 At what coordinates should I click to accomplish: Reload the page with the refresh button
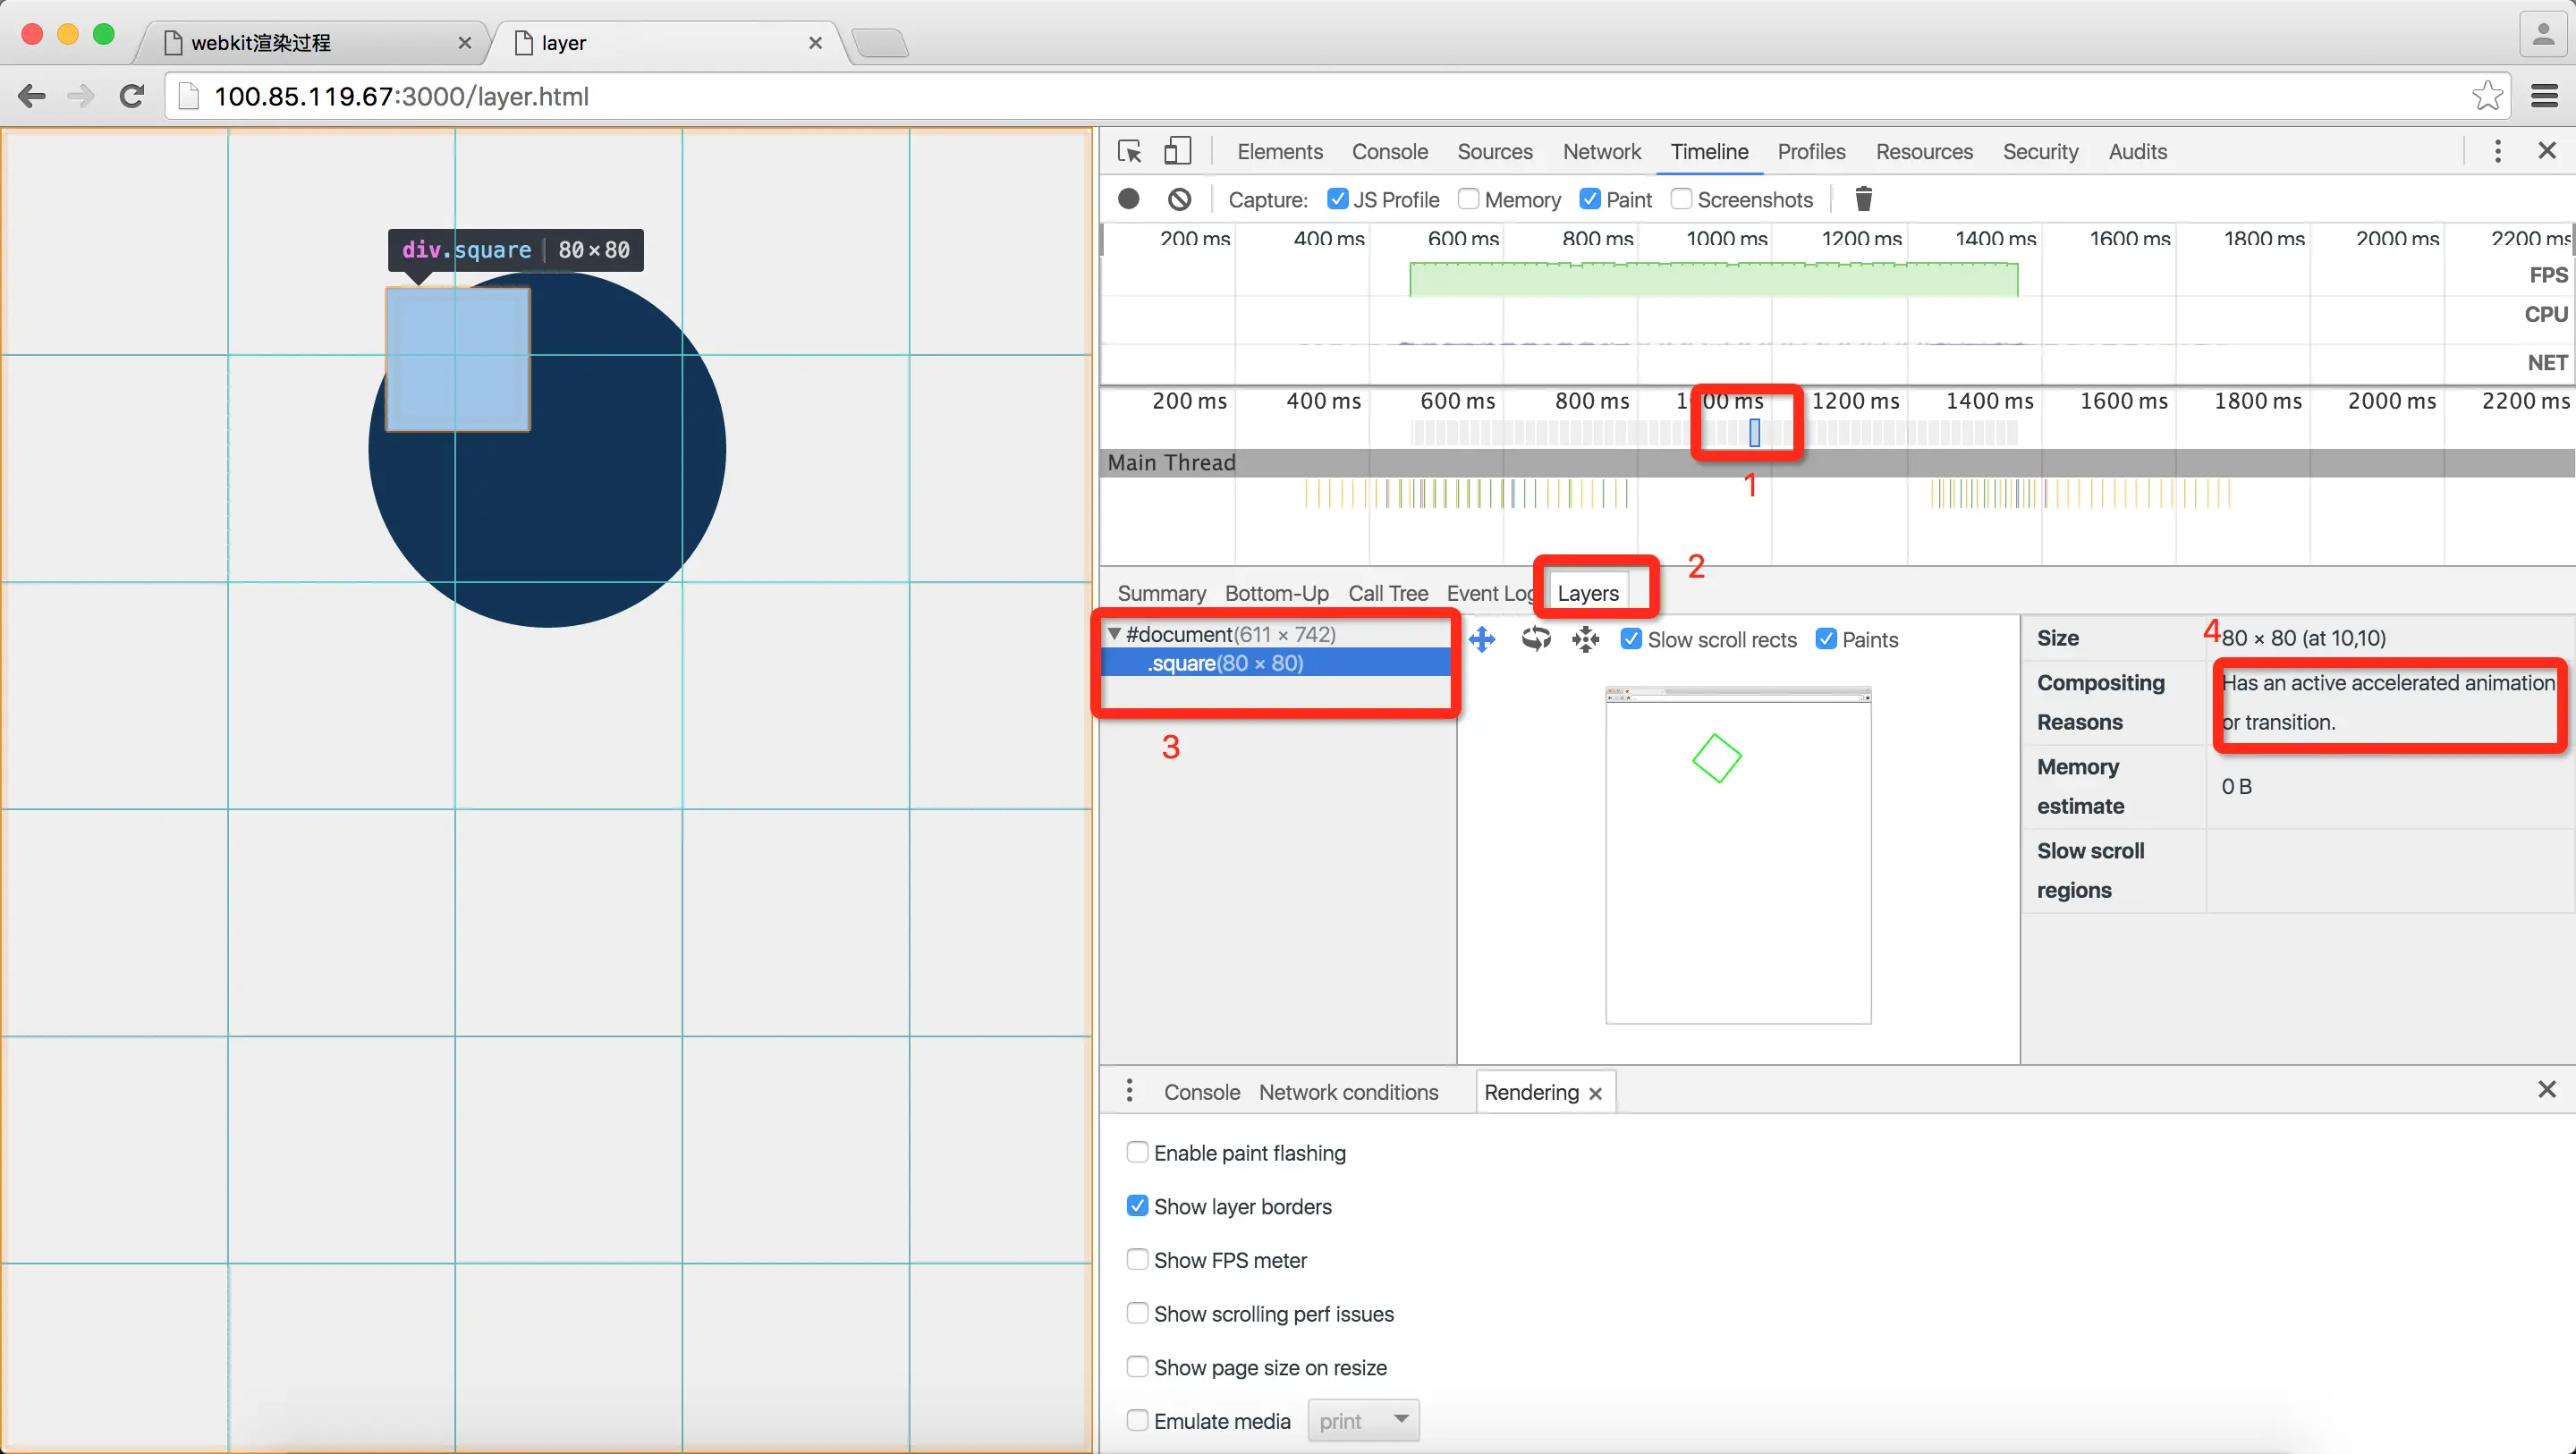tap(132, 96)
